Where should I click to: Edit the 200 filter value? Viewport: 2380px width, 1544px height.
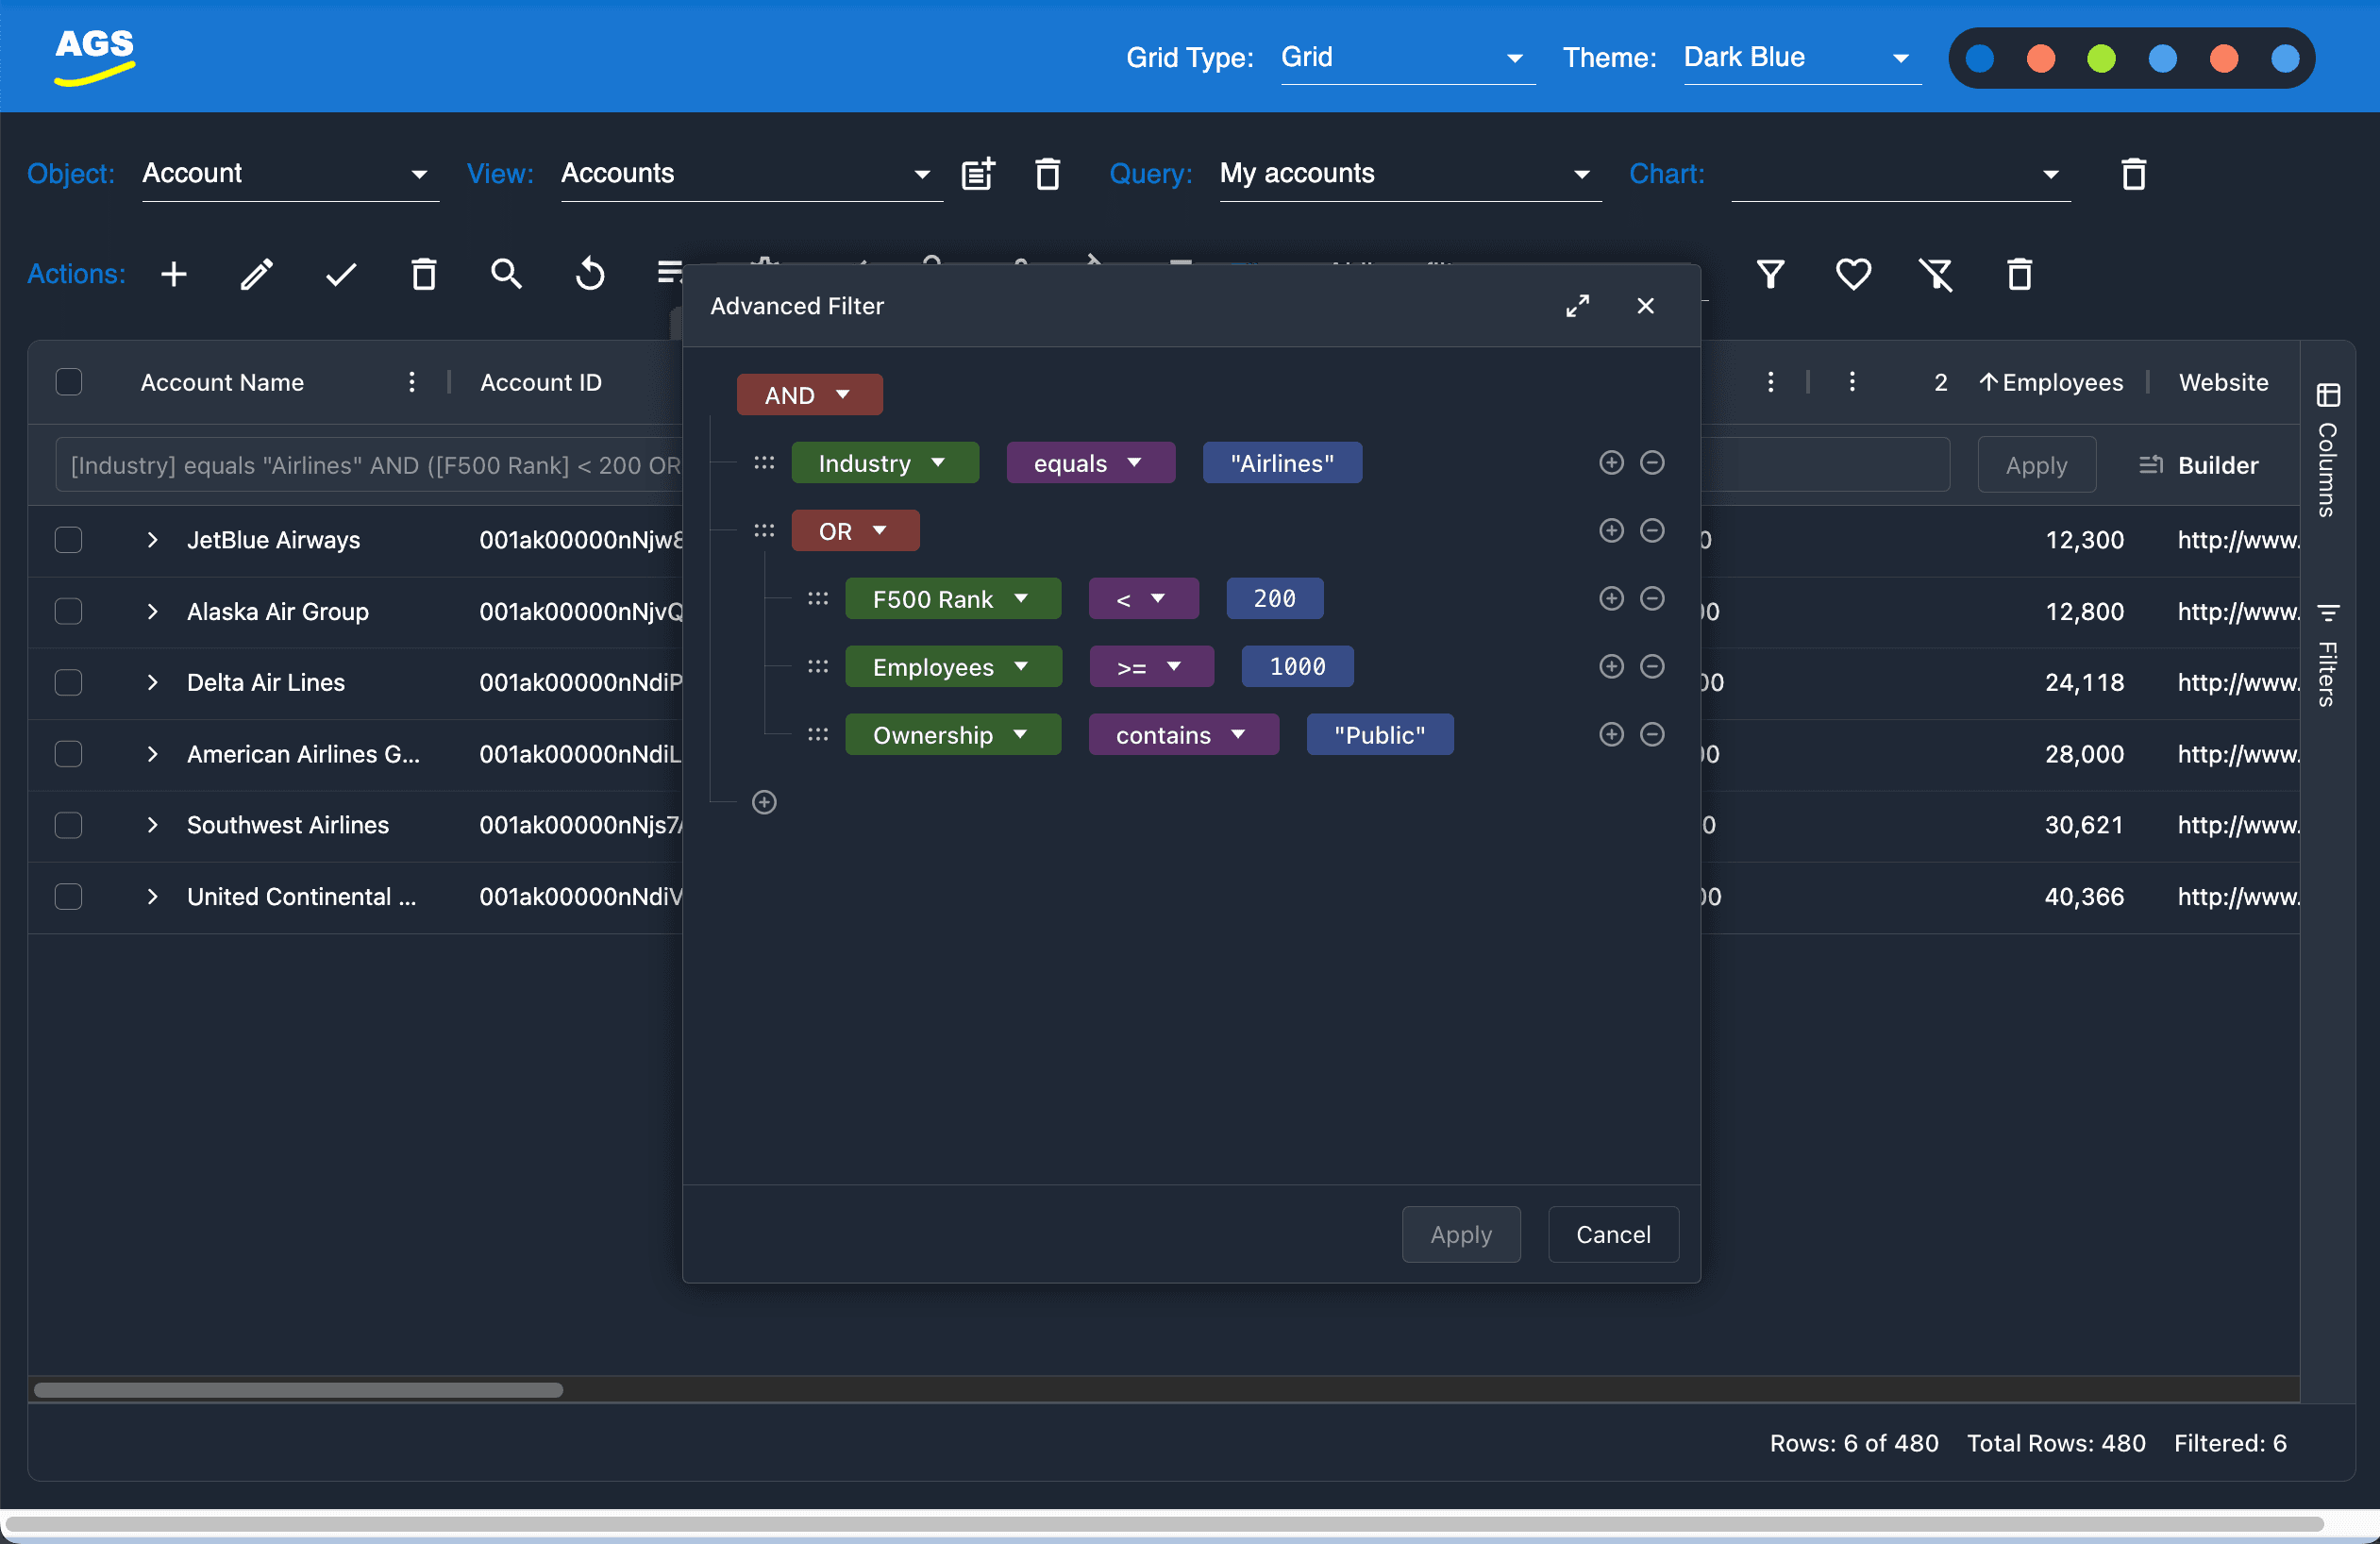click(x=1274, y=599)
